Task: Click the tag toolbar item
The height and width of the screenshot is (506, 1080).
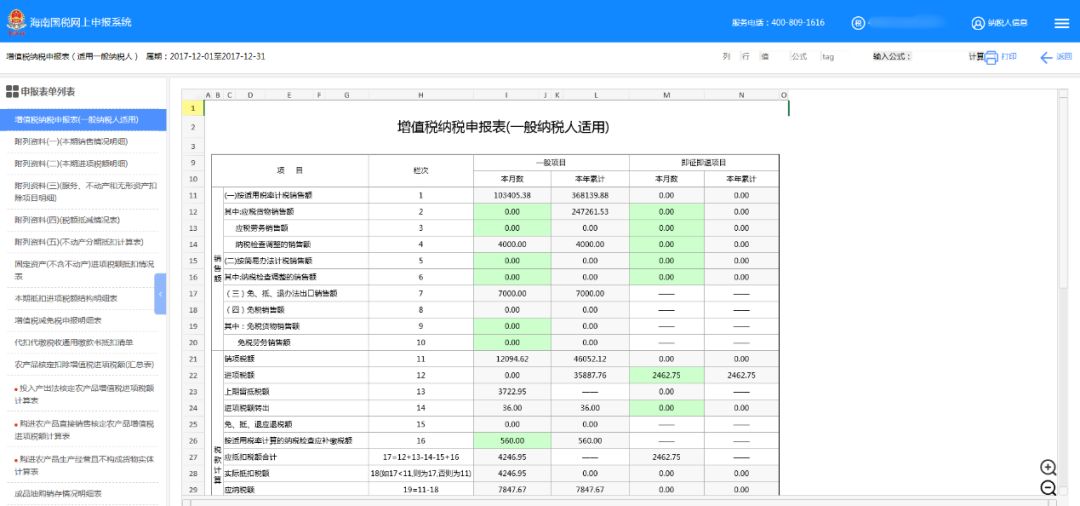Action: click(827, 57)
